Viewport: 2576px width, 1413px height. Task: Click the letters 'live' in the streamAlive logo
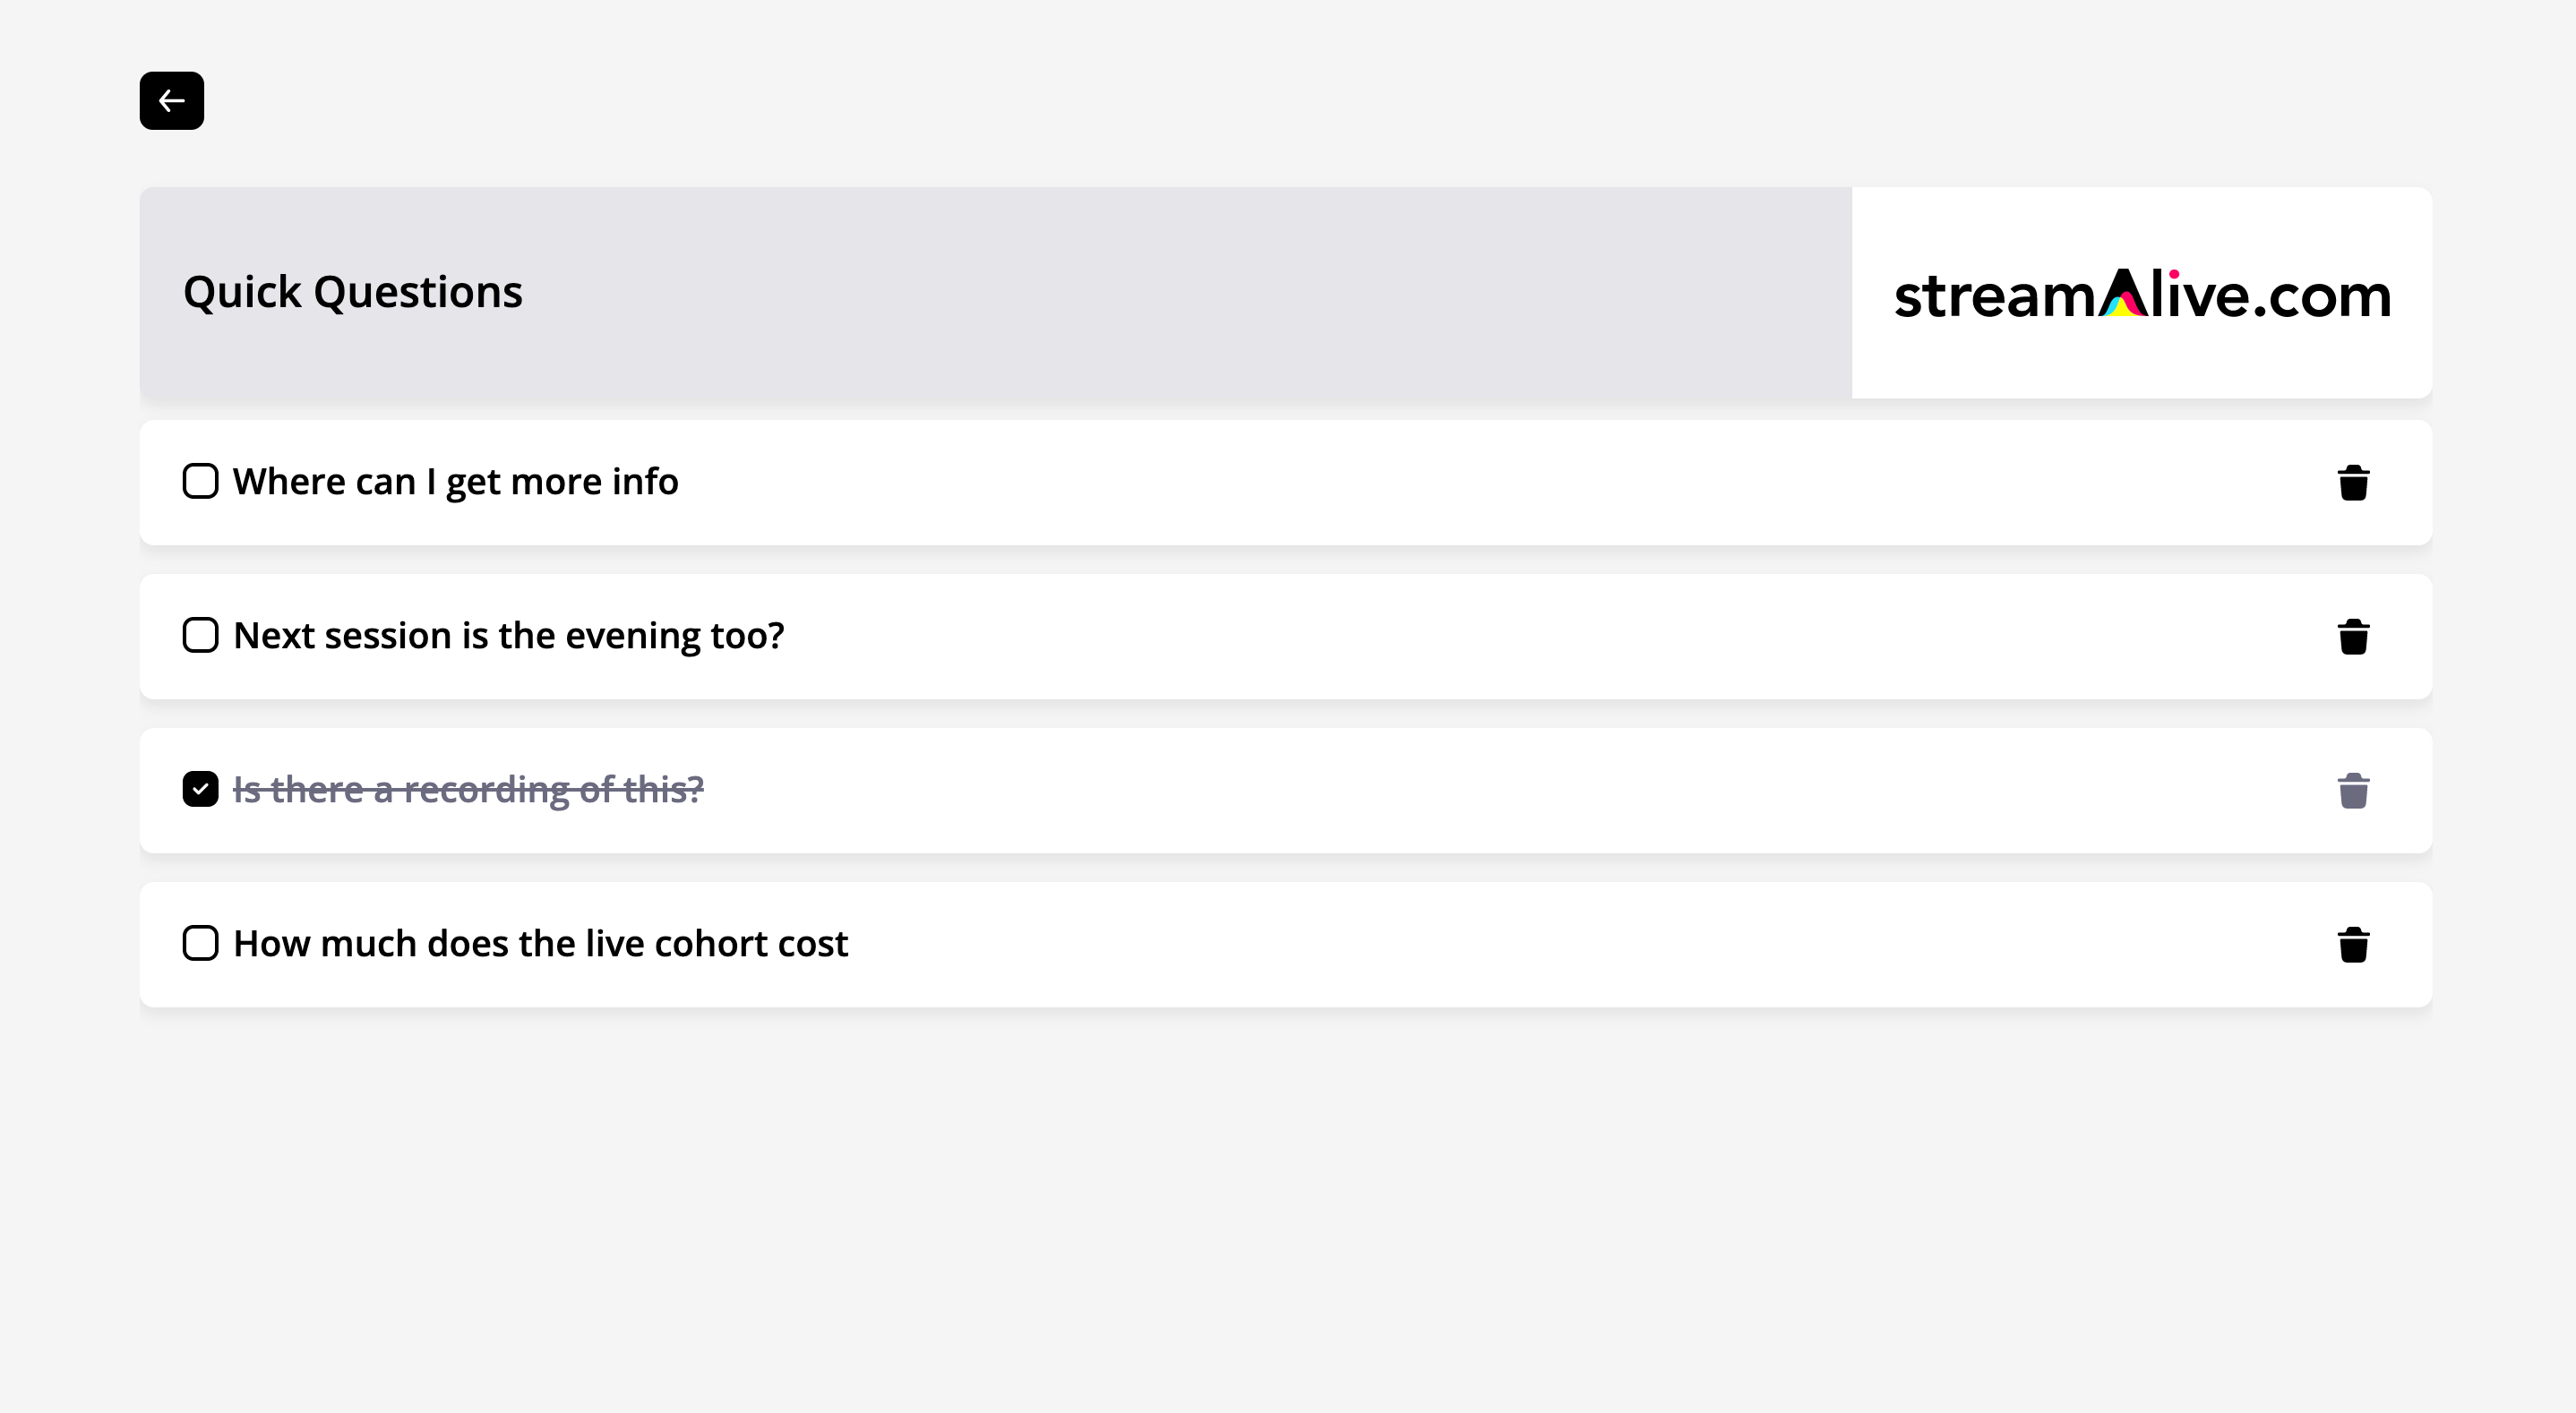(2199, 294)
